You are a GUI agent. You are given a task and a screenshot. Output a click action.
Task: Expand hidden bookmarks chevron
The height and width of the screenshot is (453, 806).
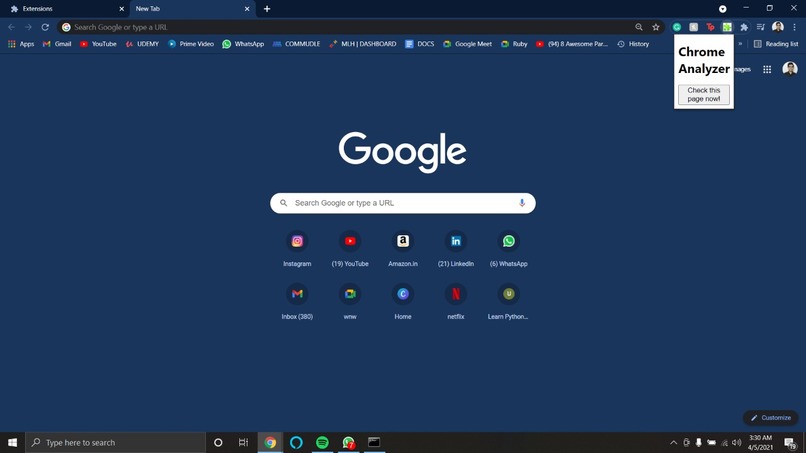(x=740, y=44)
